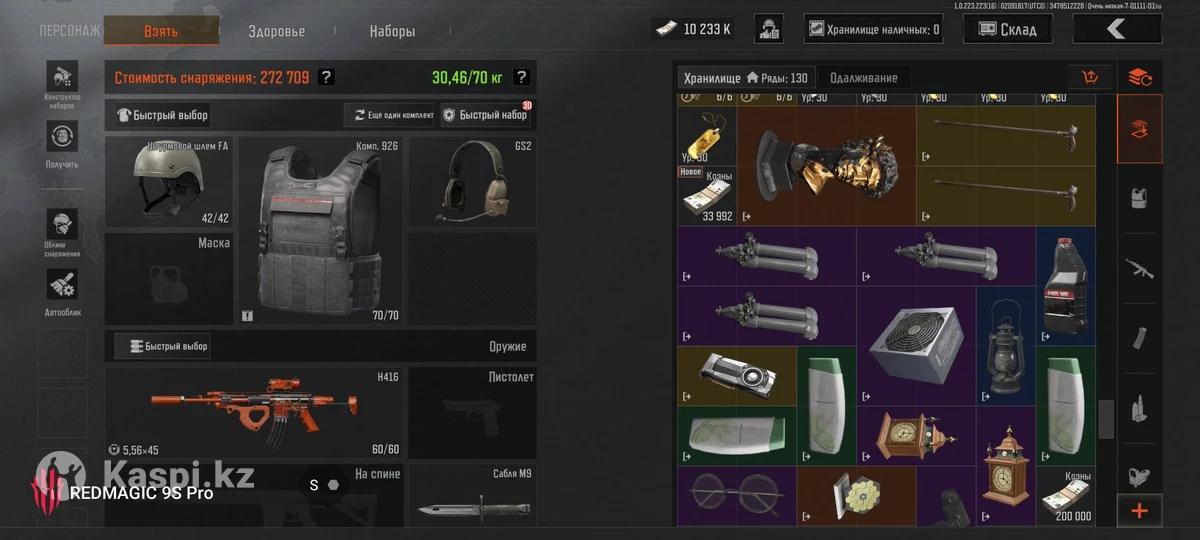The width and height of the screenshot is (1200, 540).
Task: Click the orange plus icon at sidebar bottom
Action: (1139, 511)
